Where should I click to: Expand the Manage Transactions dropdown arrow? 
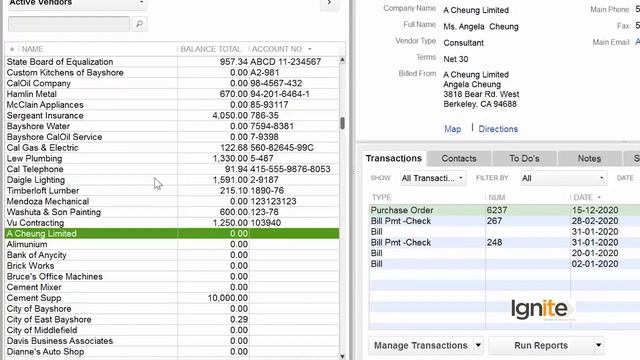[478, 346]
